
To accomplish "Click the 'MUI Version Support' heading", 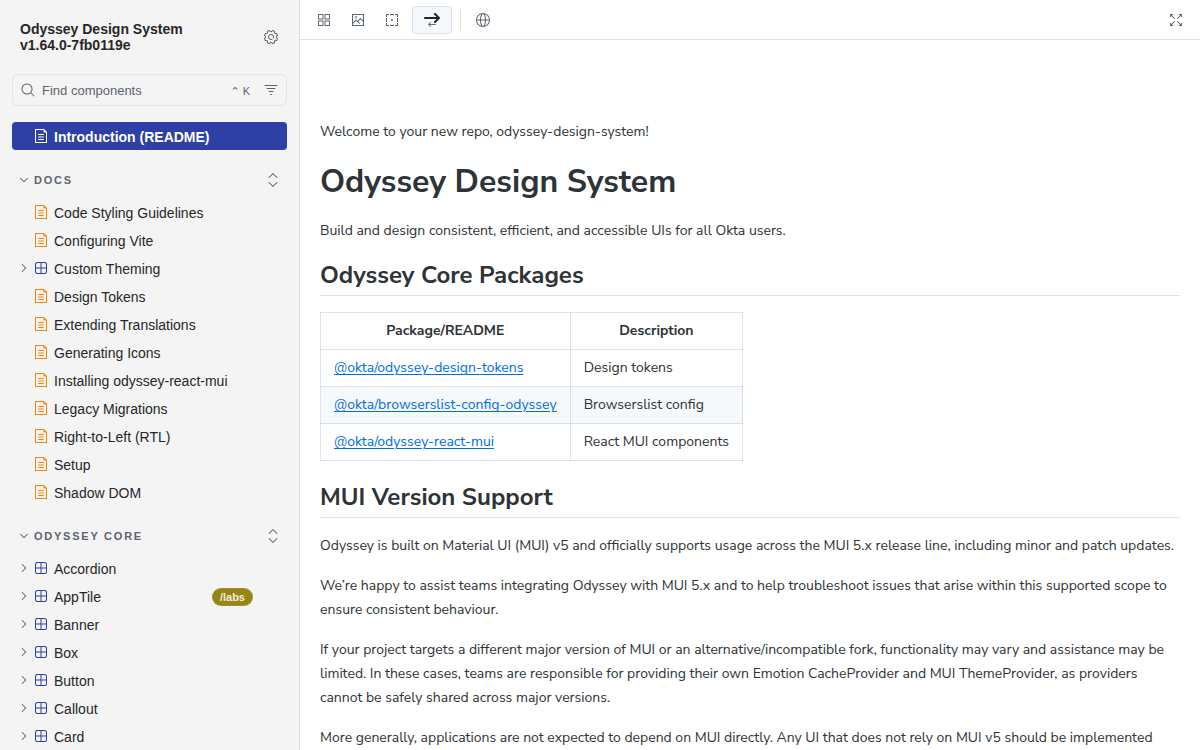I will [x=437, y=497].
